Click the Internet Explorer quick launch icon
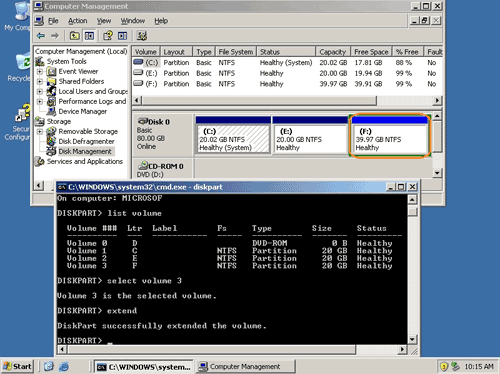The width and height of the screenshot is (500, 374). click(64, 367)
